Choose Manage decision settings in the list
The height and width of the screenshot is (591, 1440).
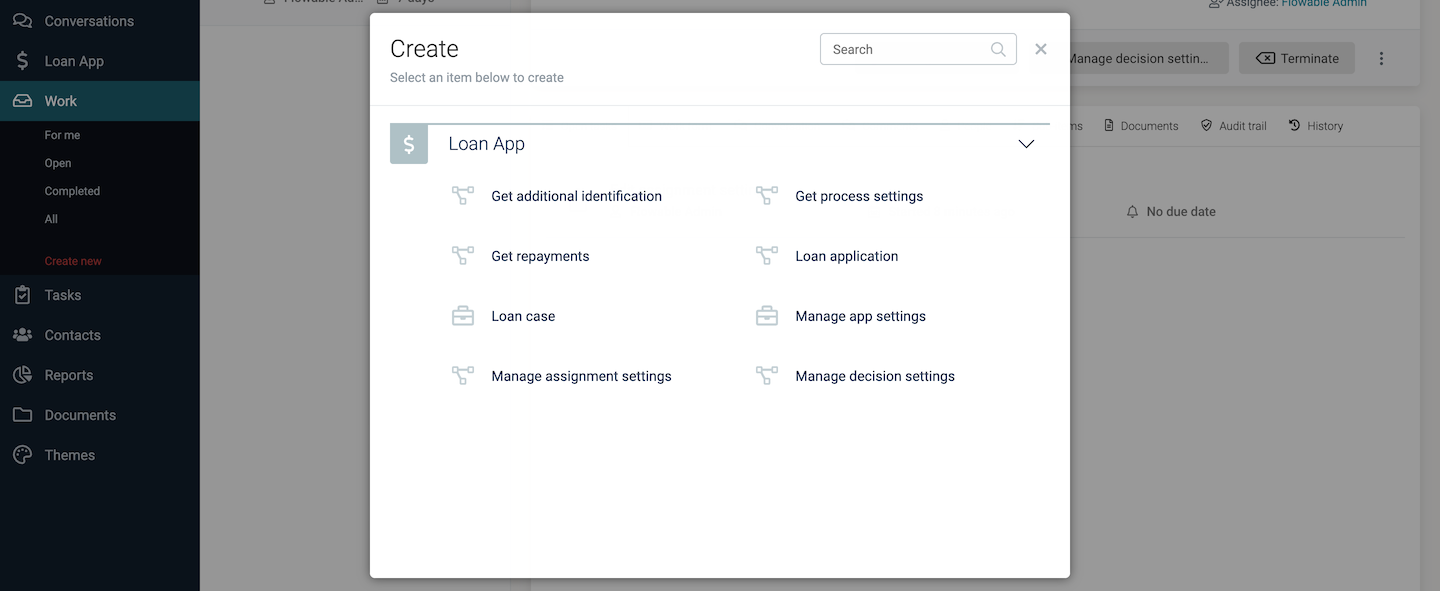tap(874, 376)
